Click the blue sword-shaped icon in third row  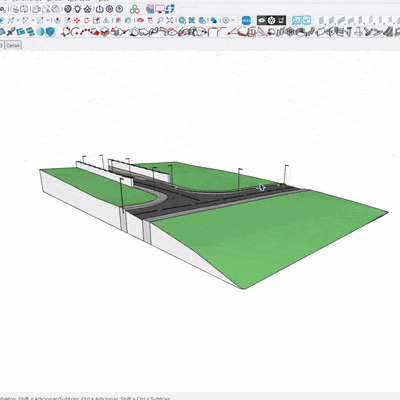click(x=11, y=32)
